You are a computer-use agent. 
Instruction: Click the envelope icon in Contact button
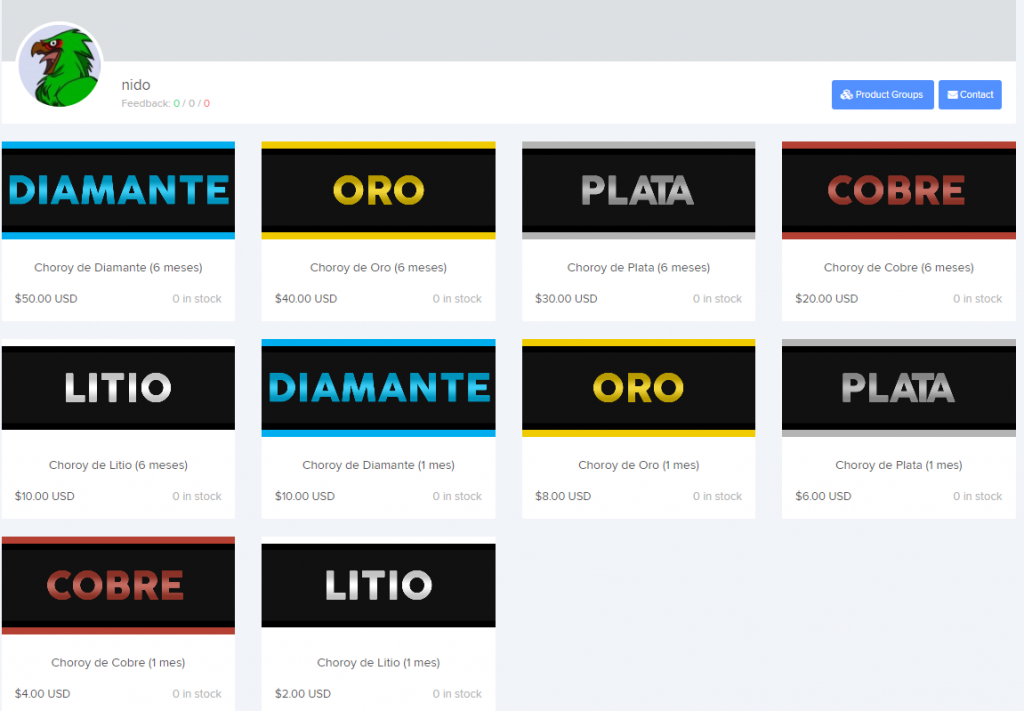pos(952,95)
